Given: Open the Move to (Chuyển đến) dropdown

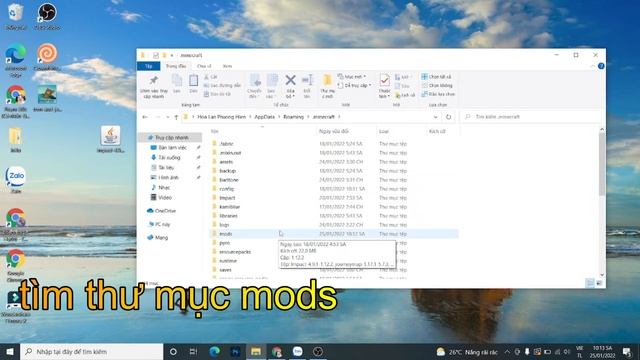Looking at the screenshot, I should pos(254,86).
